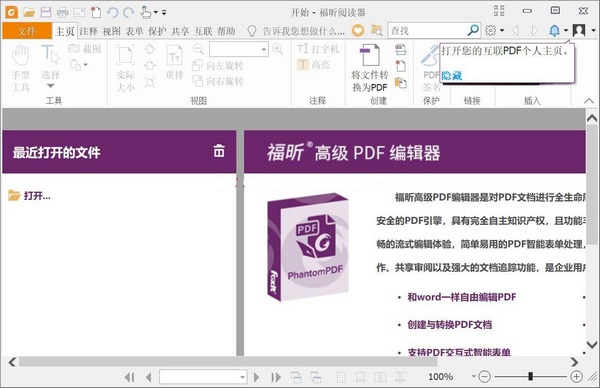This screenshot has width=600, height=388.
Task: Click the advanced search folder icon
Action: [377, 31]
